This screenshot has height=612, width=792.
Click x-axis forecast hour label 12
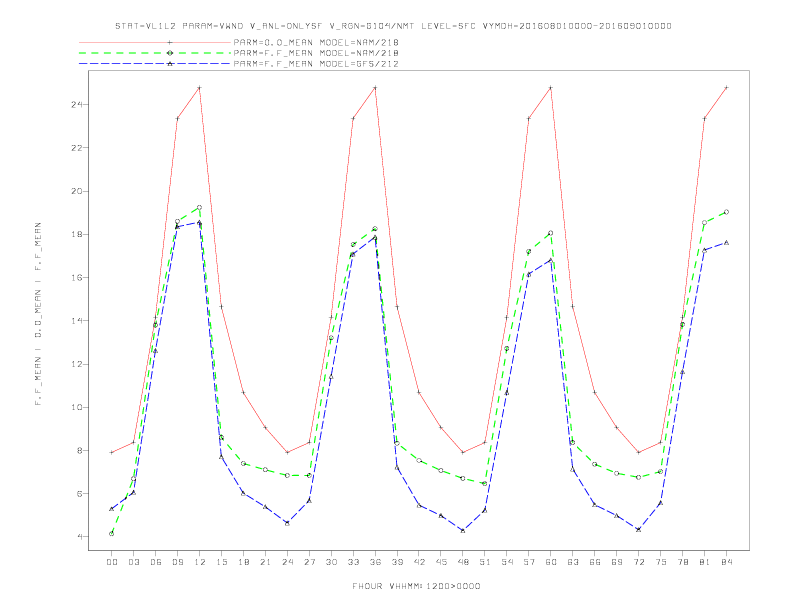(x=200, y=562)
